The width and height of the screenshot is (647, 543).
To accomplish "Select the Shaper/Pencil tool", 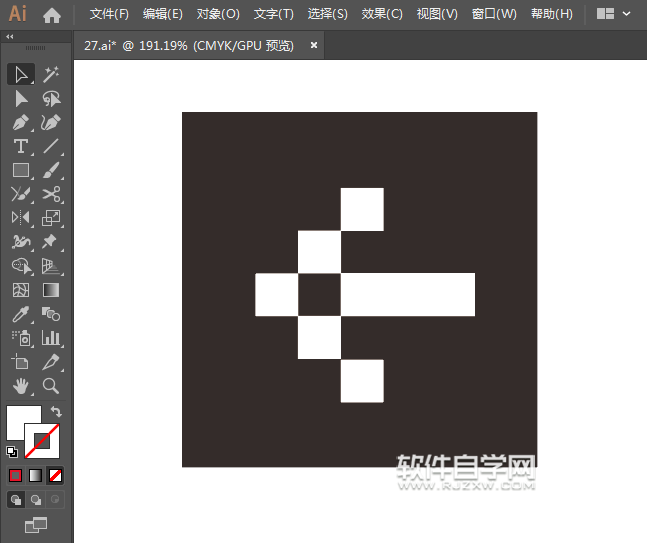I will (21, 194).
